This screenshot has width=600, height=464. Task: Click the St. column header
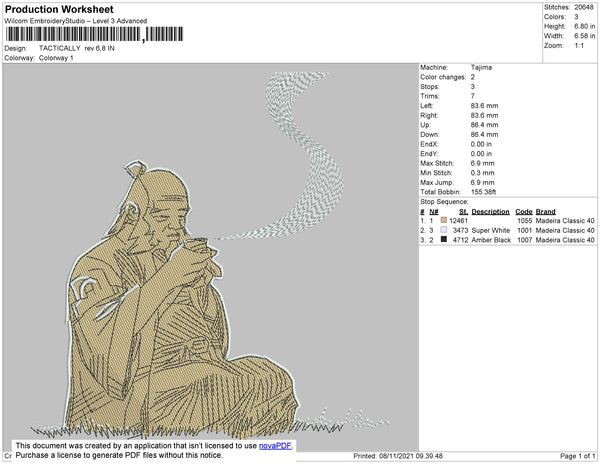[x=463, y=212]
